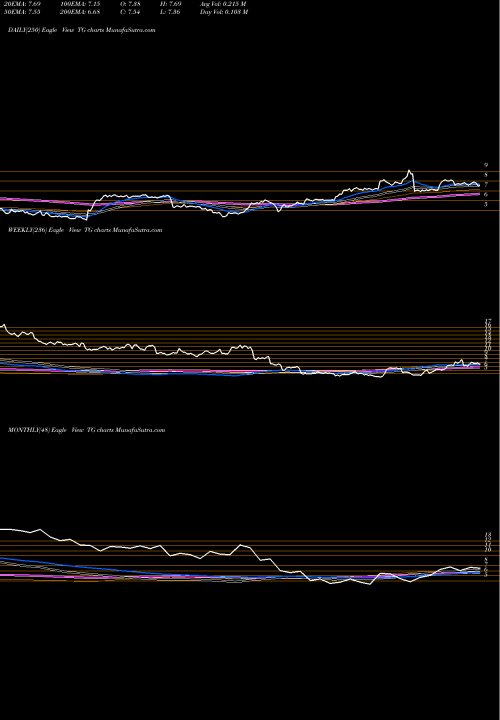This screenshot has width=500, height=720.
Task: Click the low price 'L:' value
Action: tap(172, 12)
